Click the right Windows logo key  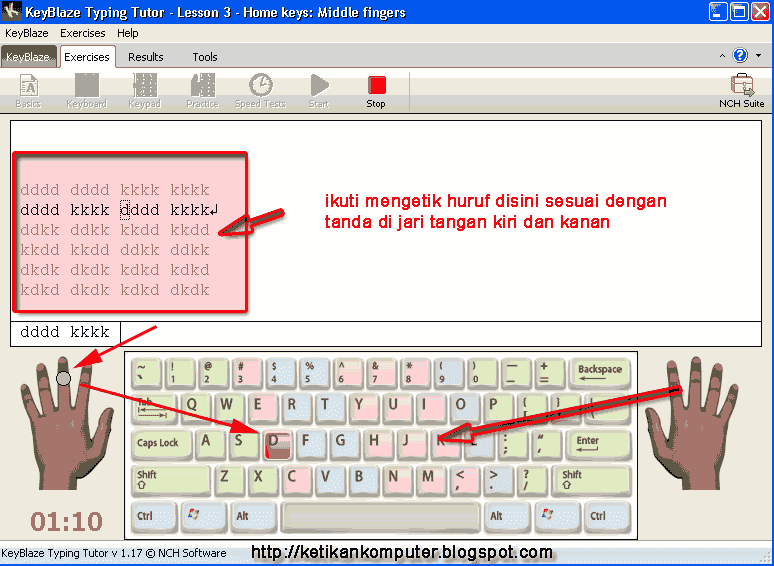click(557, 517)
